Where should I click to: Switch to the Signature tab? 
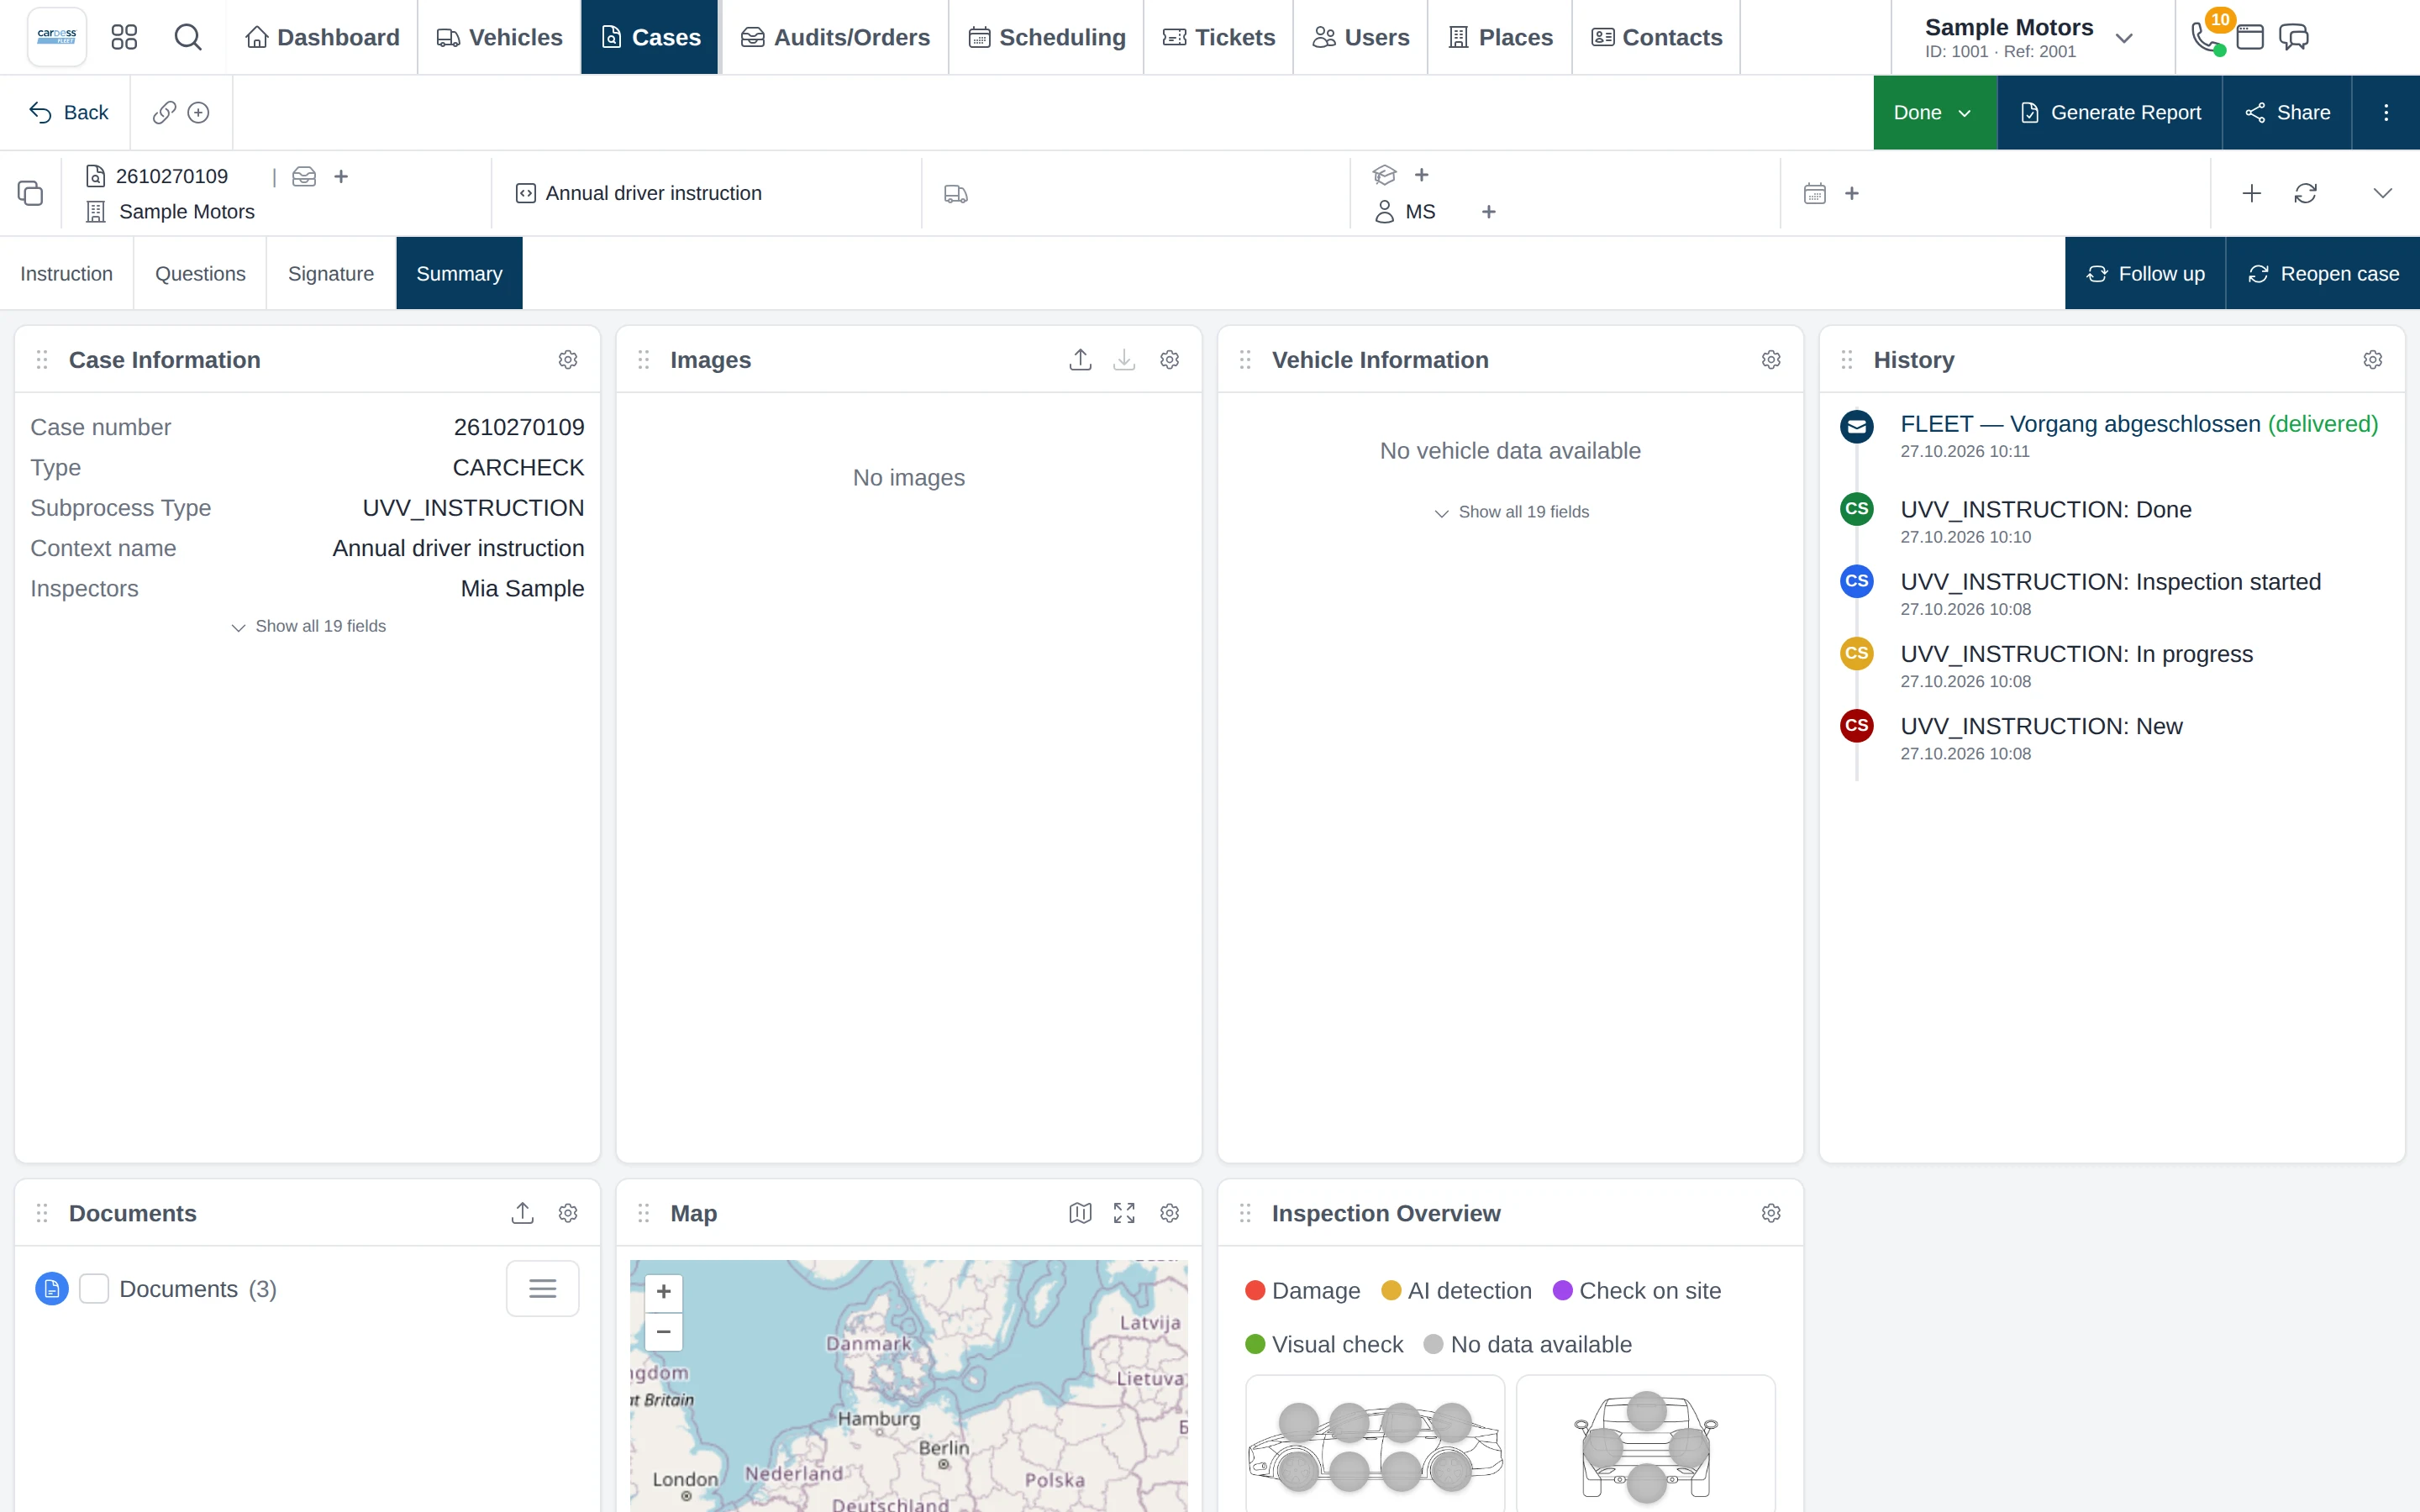[331, 273]
